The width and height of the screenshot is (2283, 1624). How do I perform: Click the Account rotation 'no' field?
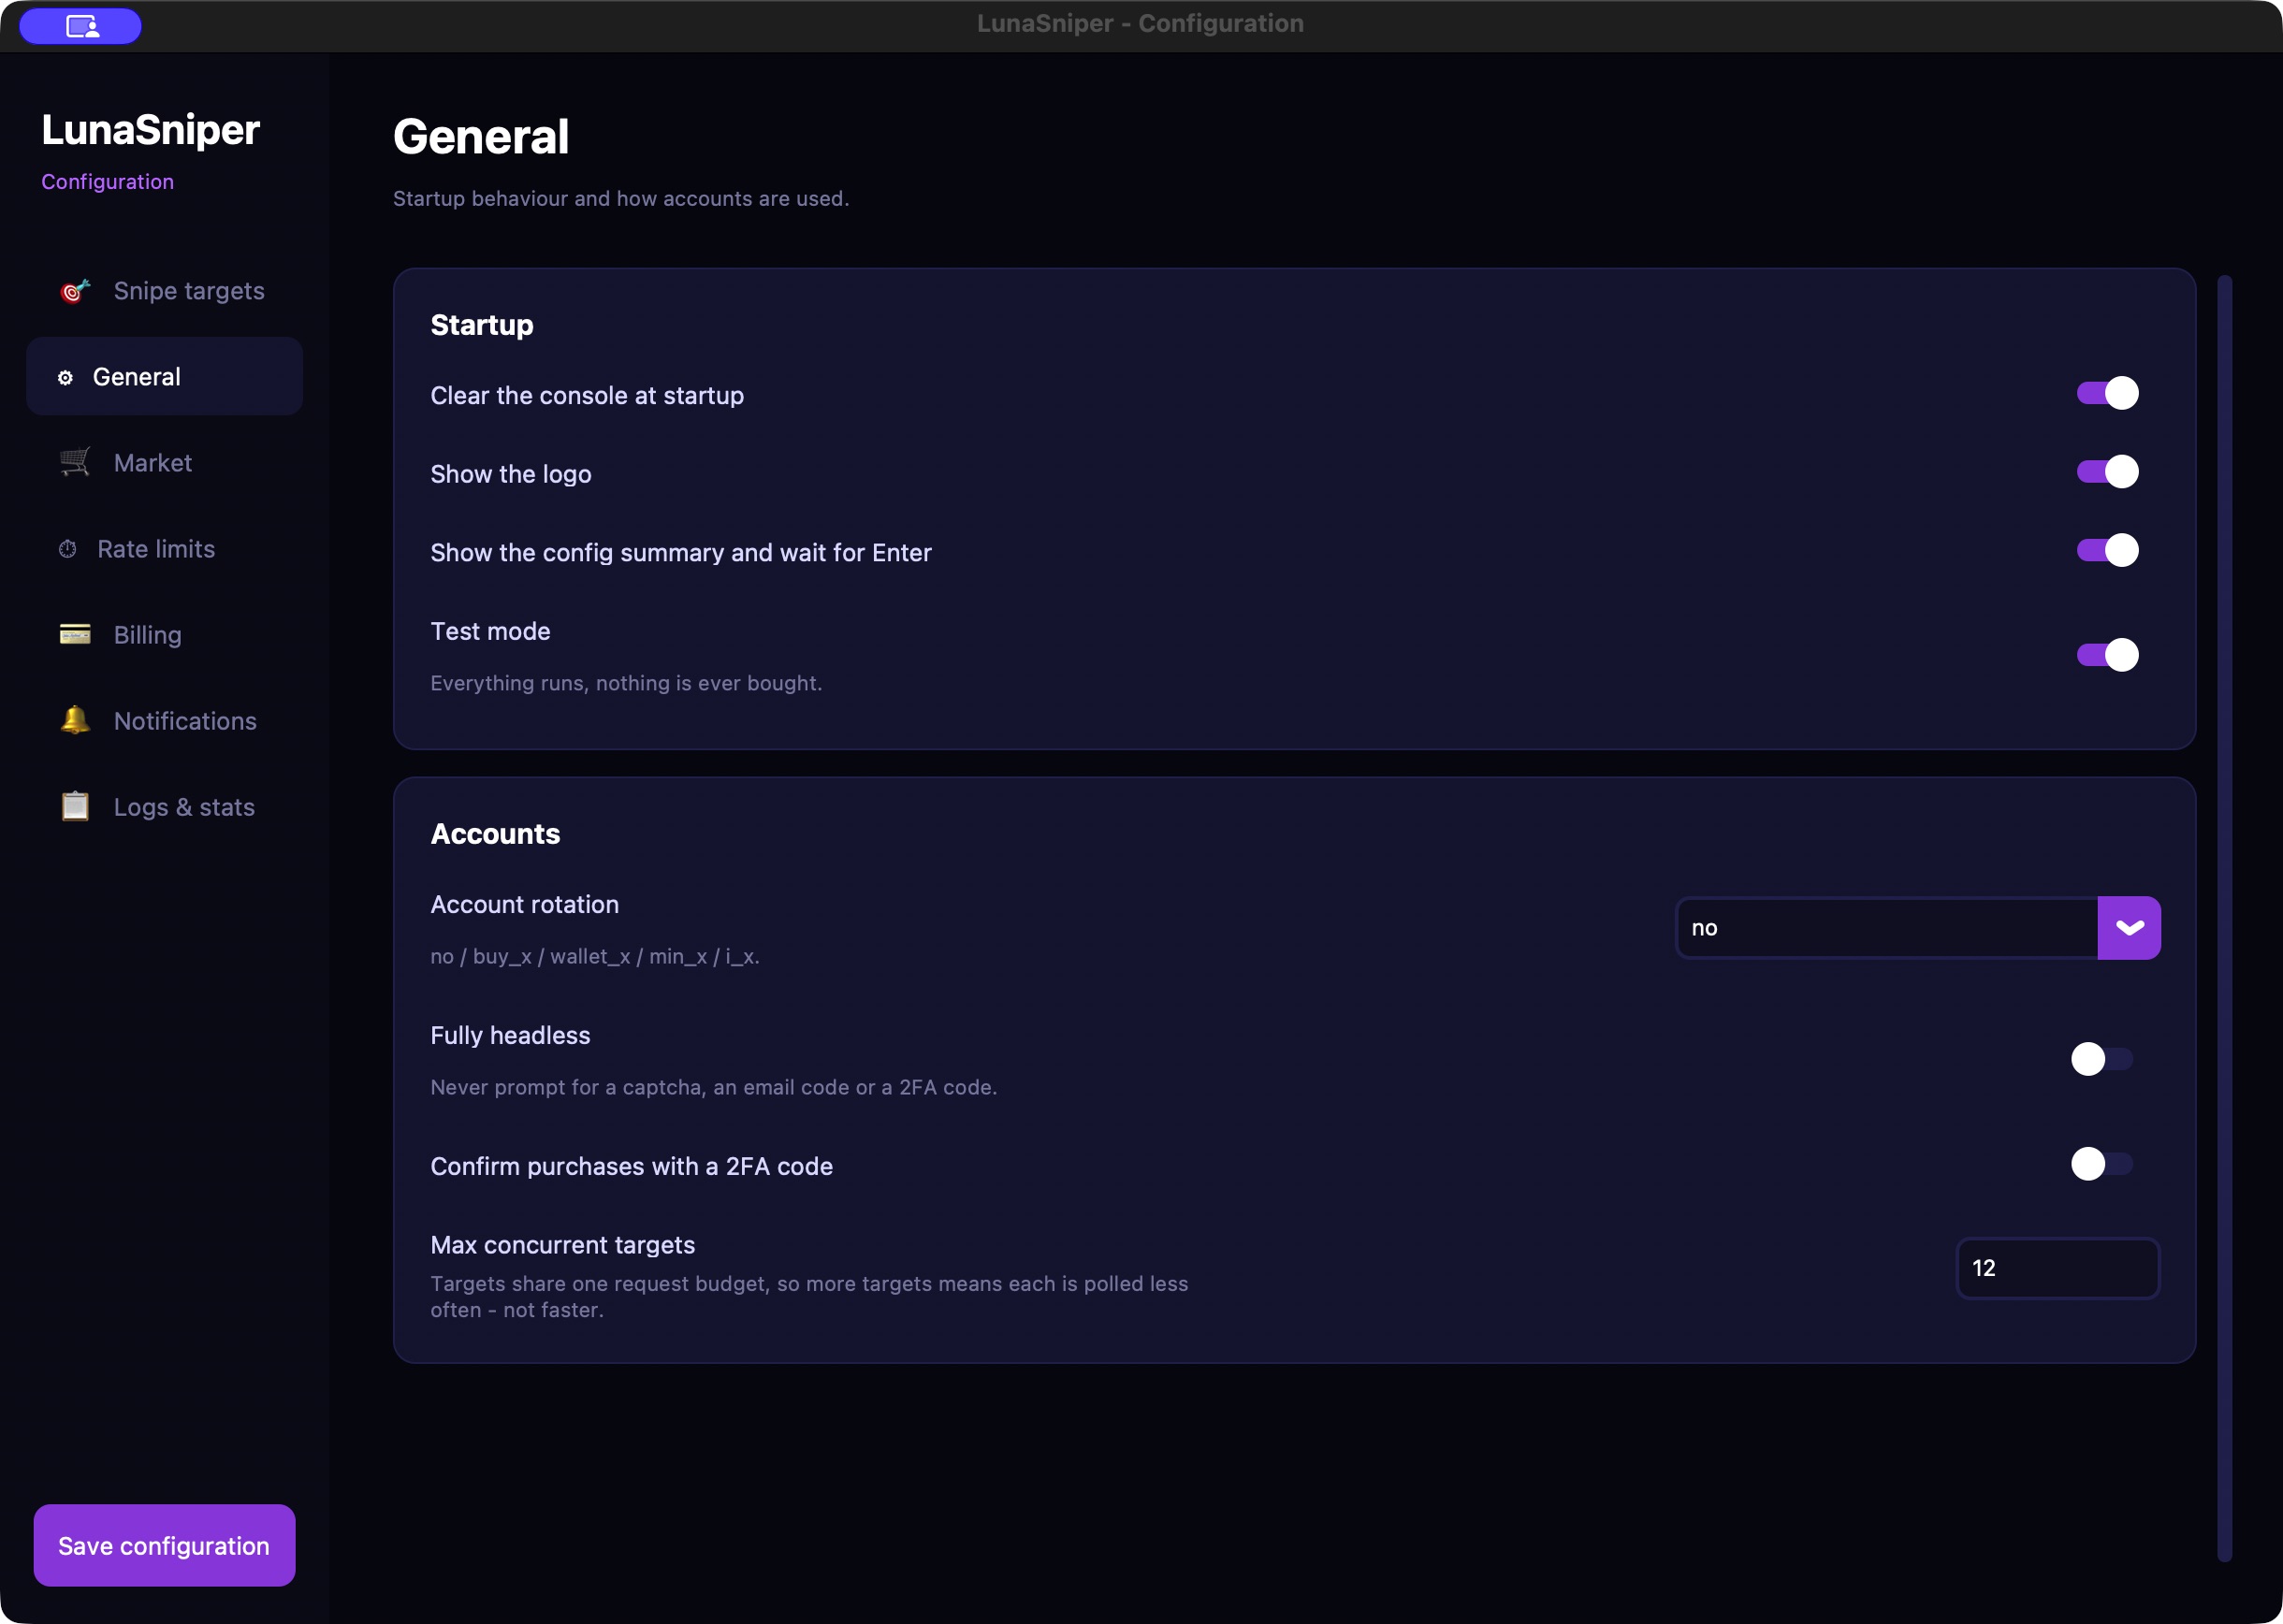pyautogui.click(x=1887, y=928)
